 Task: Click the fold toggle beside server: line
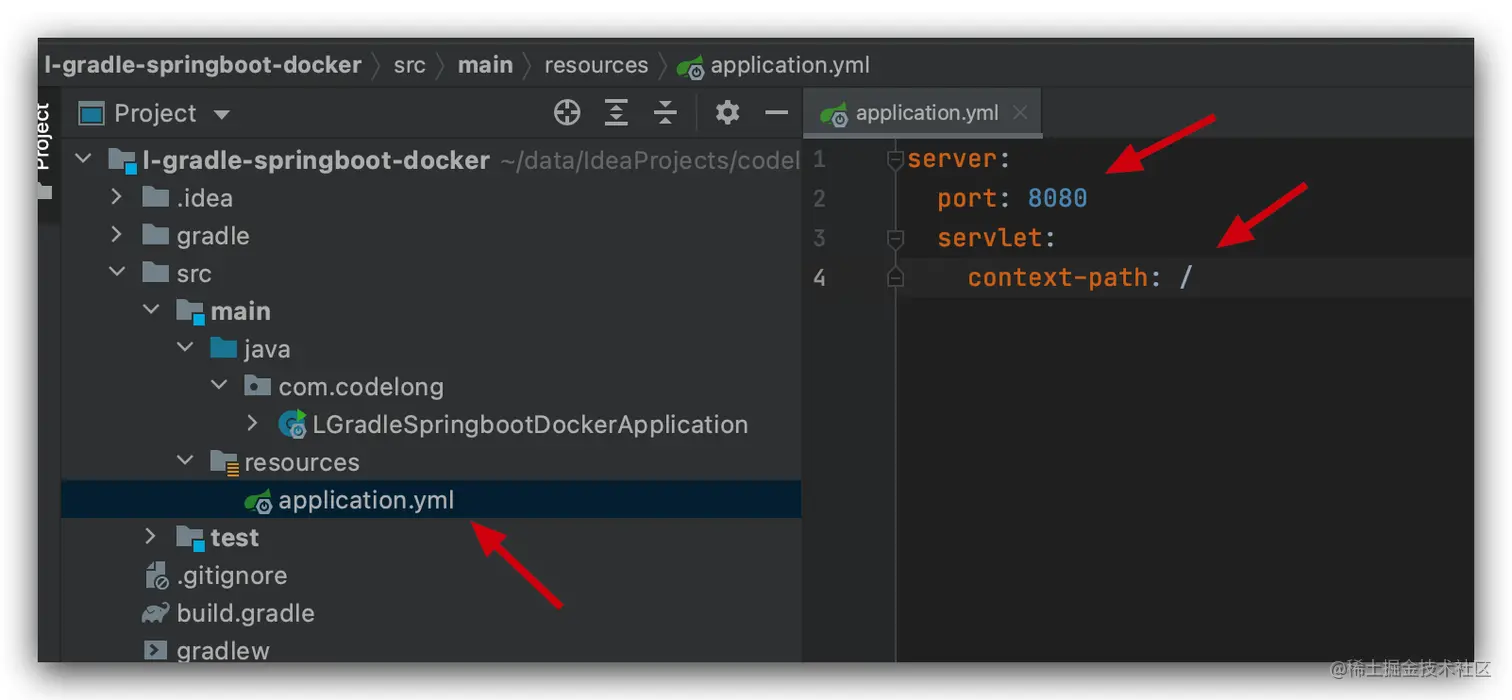895,159
